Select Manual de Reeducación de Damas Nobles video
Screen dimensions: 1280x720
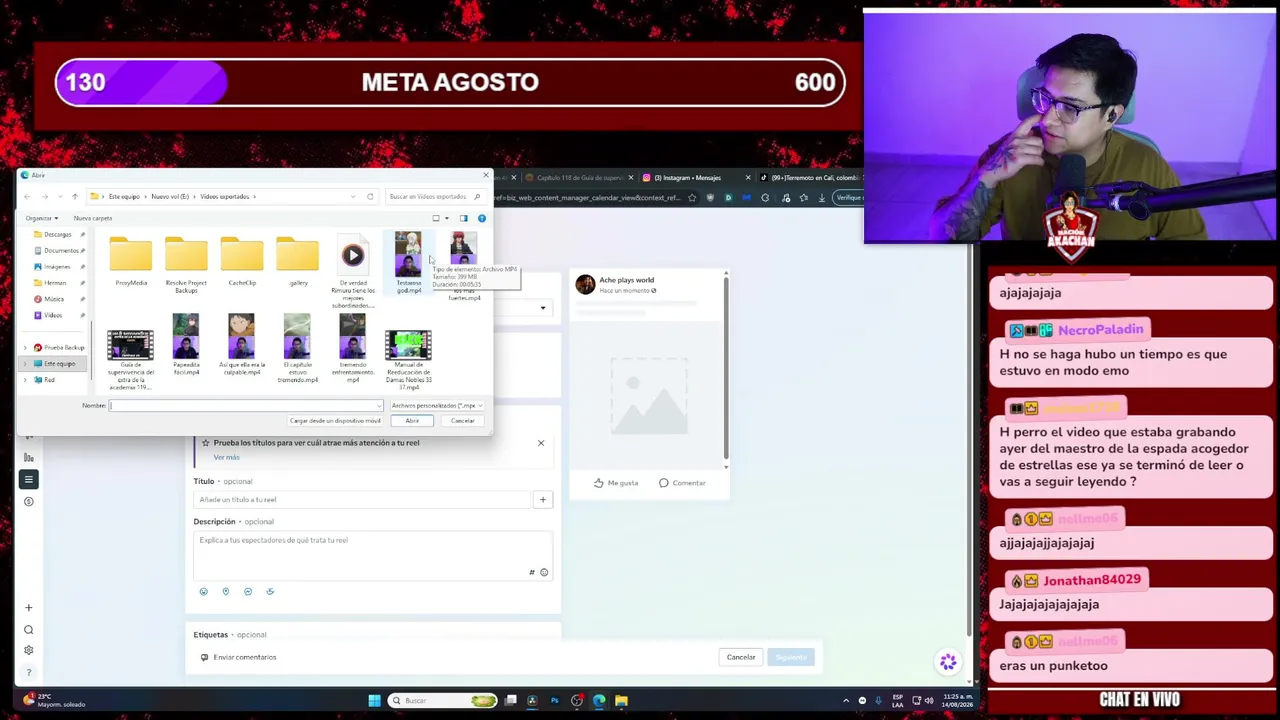408,358
